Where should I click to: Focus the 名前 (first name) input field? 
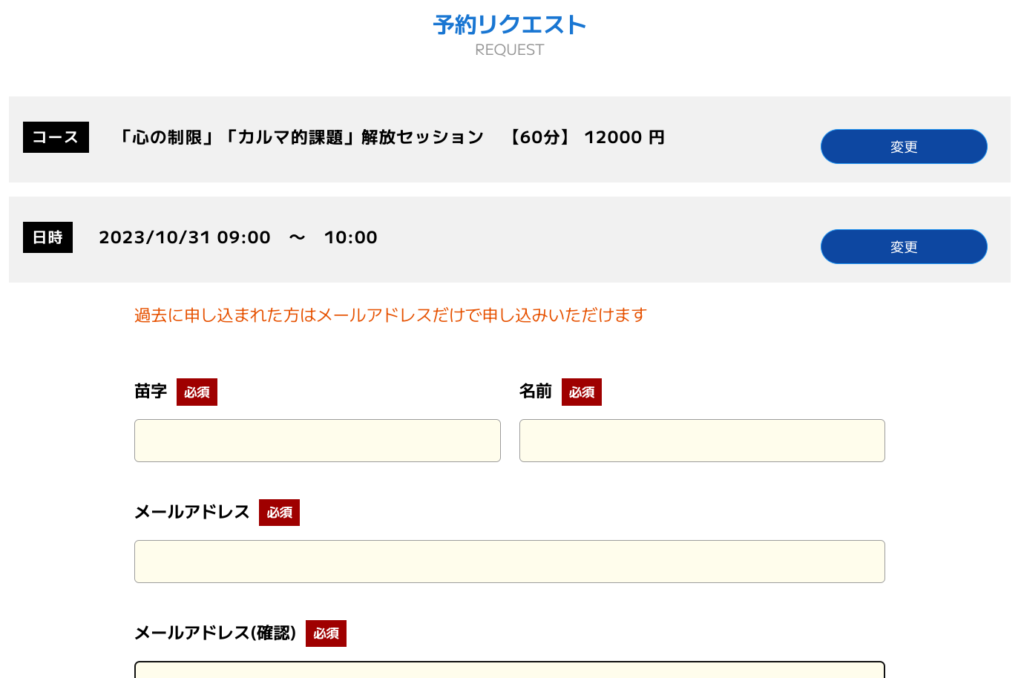pos(702,440)
